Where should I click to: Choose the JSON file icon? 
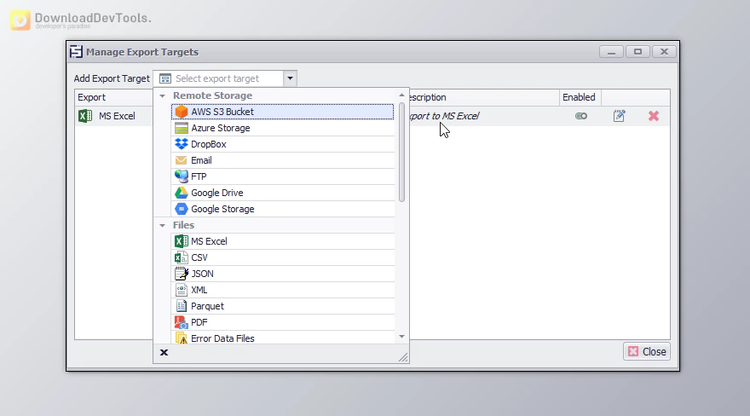point(181,274)
